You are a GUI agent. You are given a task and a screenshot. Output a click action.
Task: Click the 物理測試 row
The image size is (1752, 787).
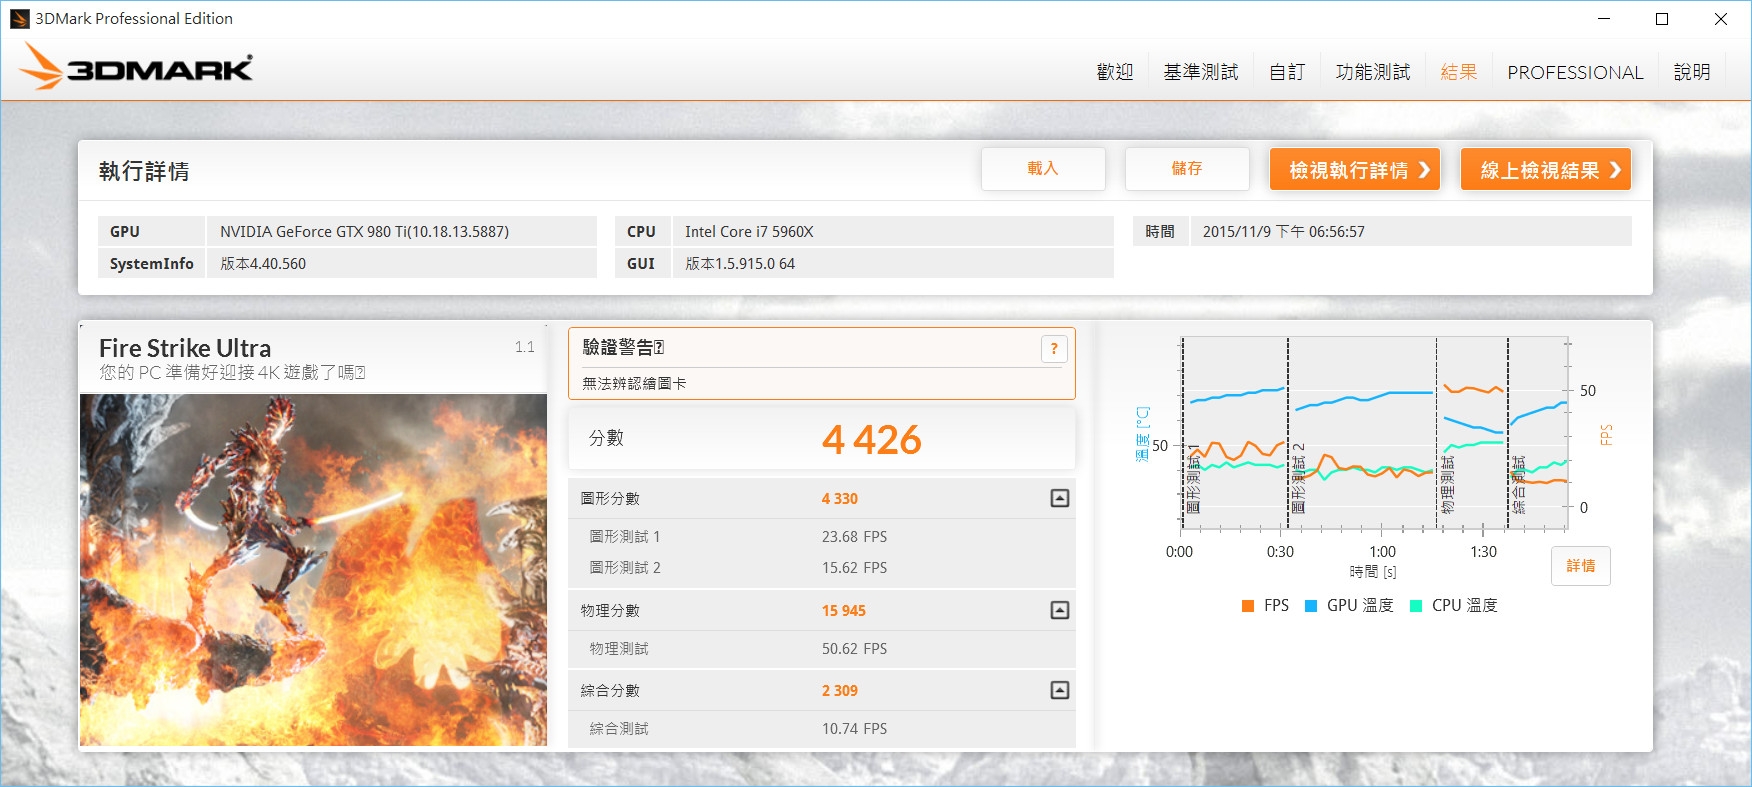click(822, 649)
